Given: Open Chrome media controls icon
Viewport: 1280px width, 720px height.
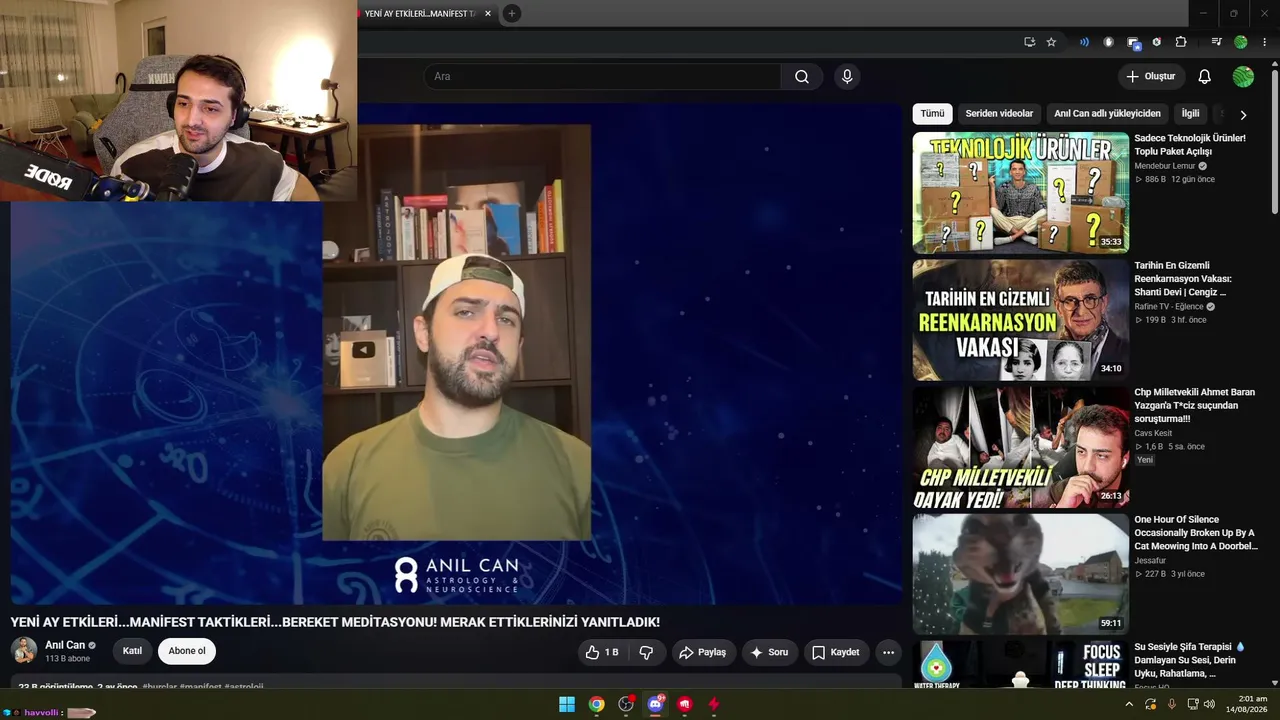Looking at the screenshot, I should (x=1216, y=42).
